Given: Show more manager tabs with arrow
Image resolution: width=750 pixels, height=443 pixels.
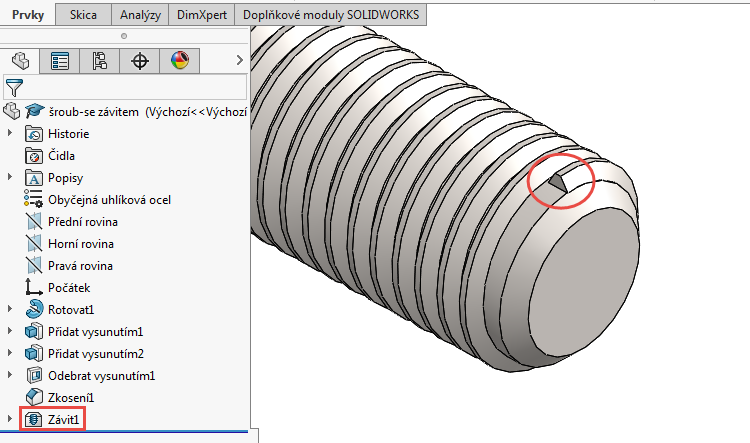Looking at the screenshot, I should tap(240, 60).
